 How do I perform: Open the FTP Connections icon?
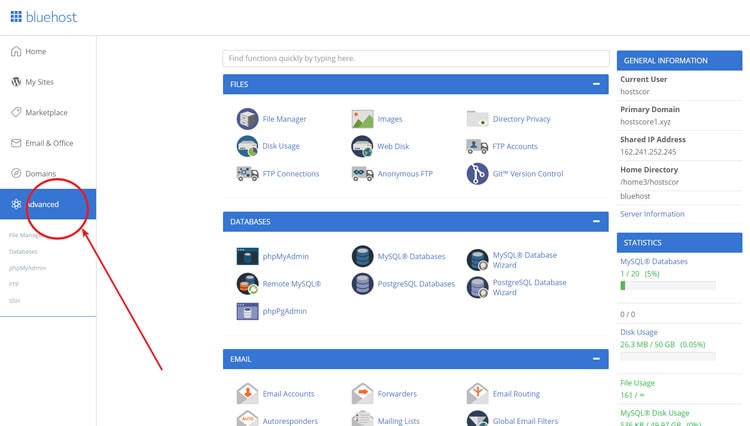pos(247,173)
